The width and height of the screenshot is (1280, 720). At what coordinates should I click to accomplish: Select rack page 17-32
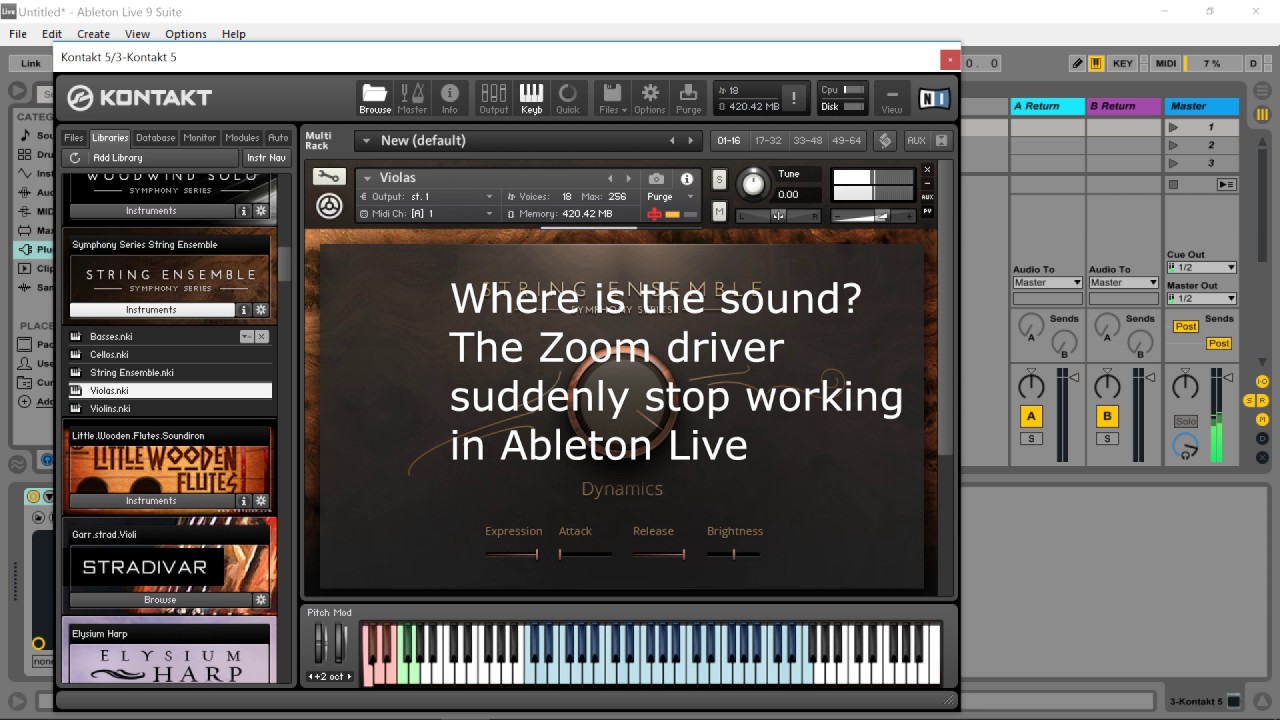coord(768,141)
